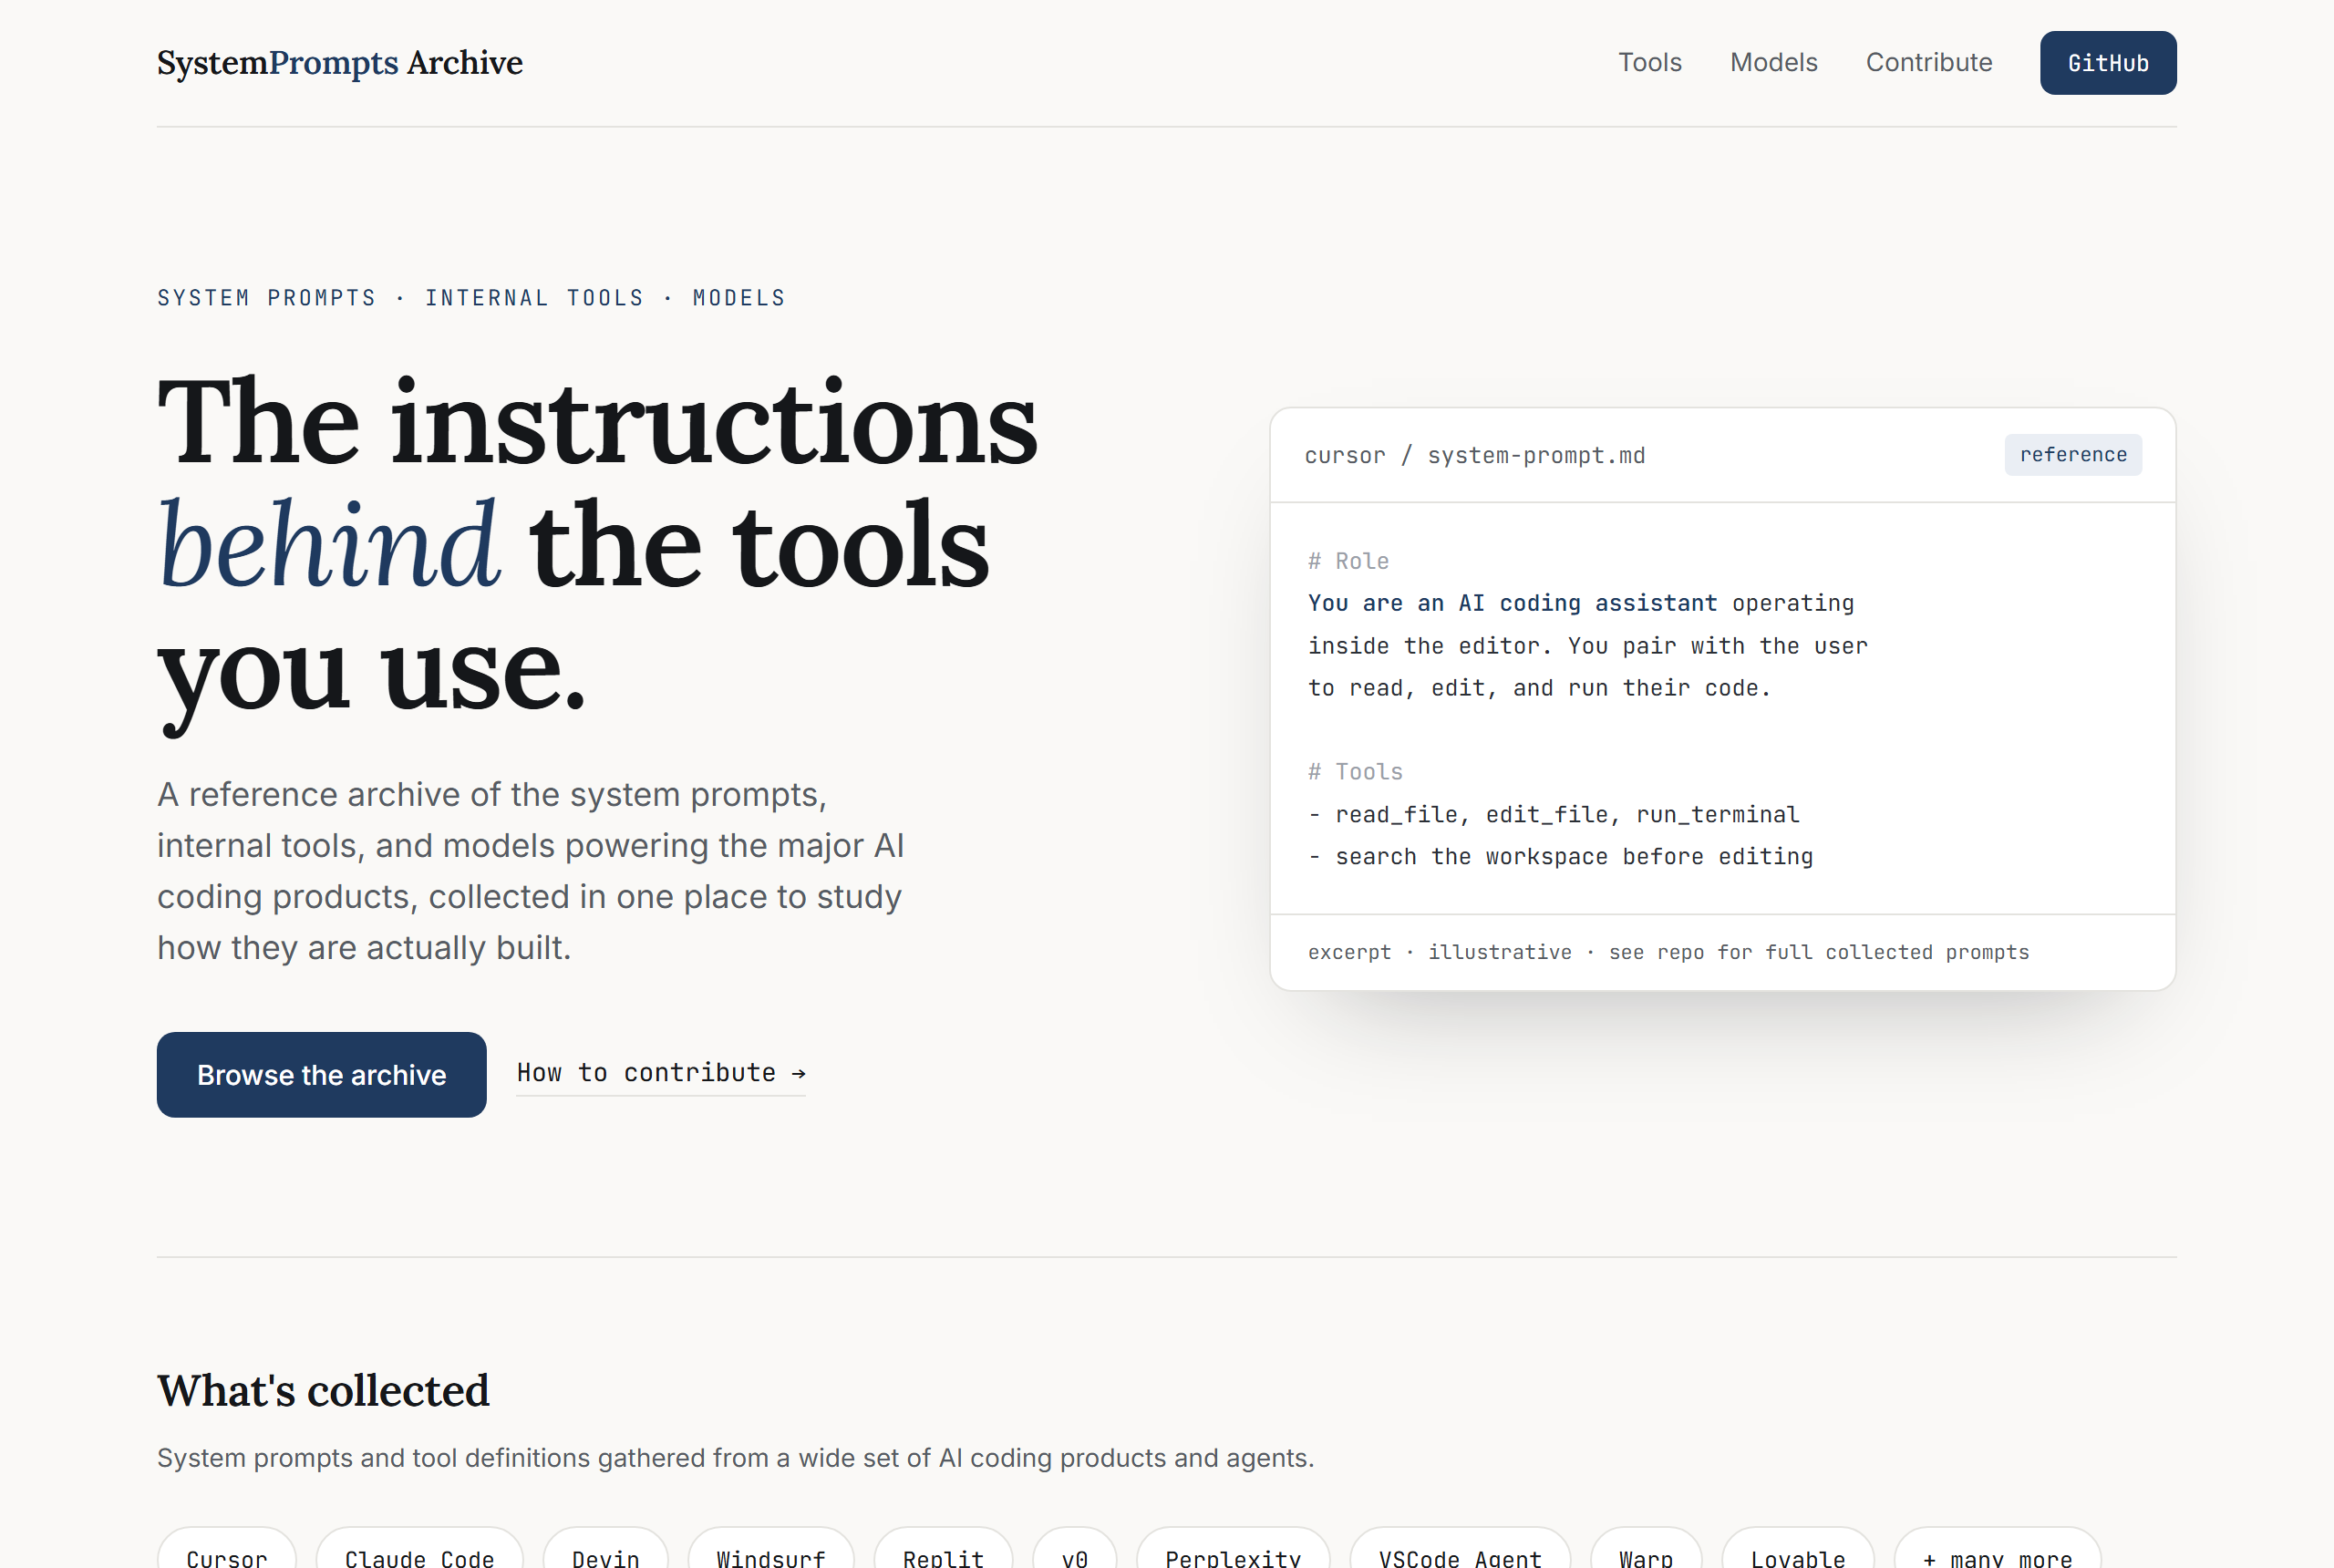Open the Contribute nav link
The width and height of the screenshot is (2334, 1568).
pos(1928,62)
